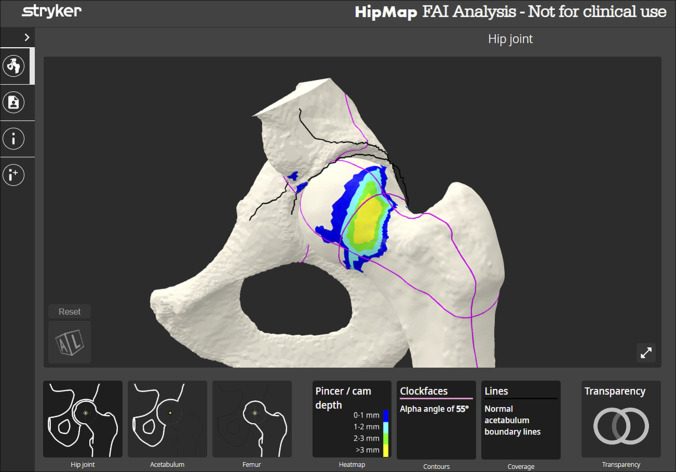Click the heatmap depth color scale bar
Image resolution: width=676 pixels, height=472 pixels.
pyautogui.click(x=386, y=433)
